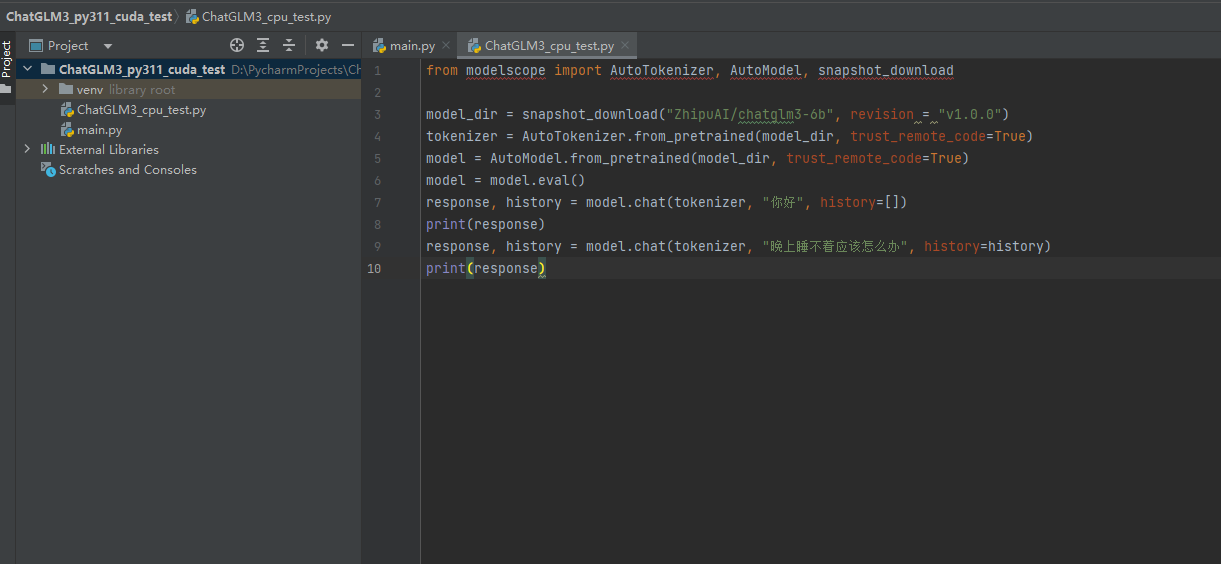Click folder icon below Project side tab
1221x564 pixels.
pos(5,89)
